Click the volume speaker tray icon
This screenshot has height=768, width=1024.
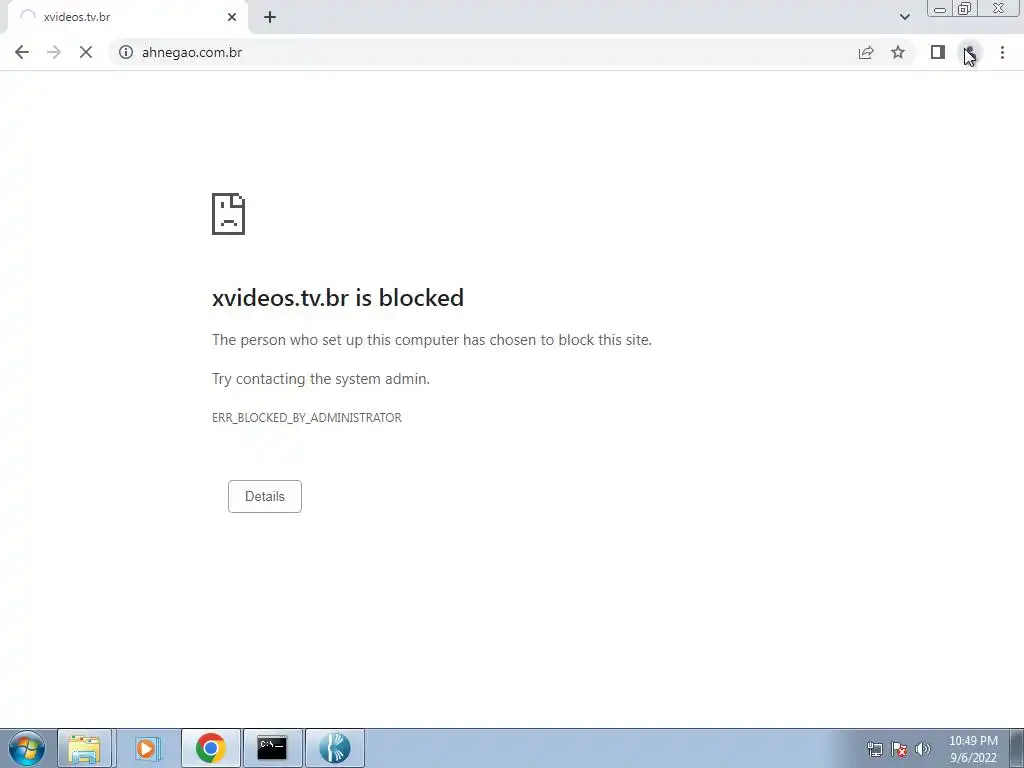click(x=923, y=749)
